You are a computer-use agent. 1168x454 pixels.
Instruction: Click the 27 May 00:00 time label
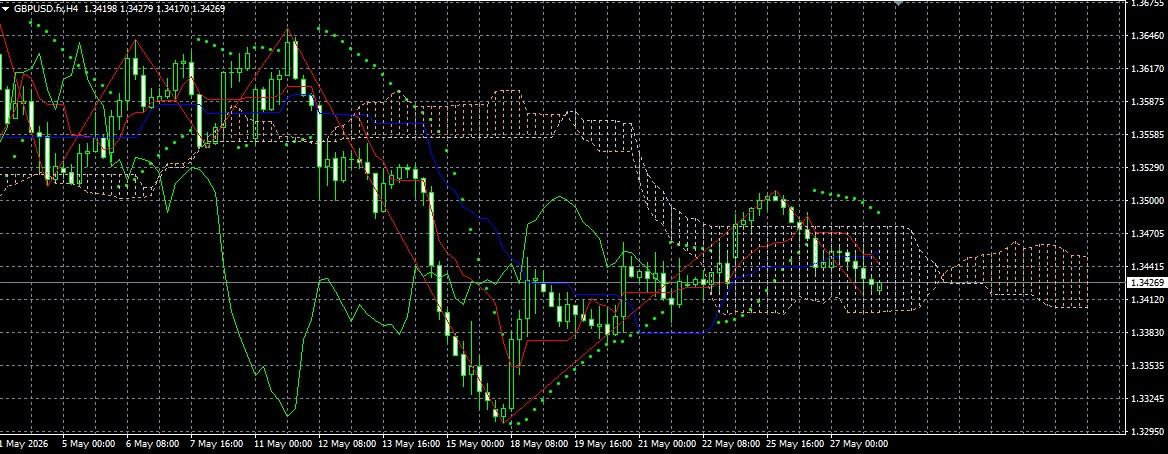(858, 444)
